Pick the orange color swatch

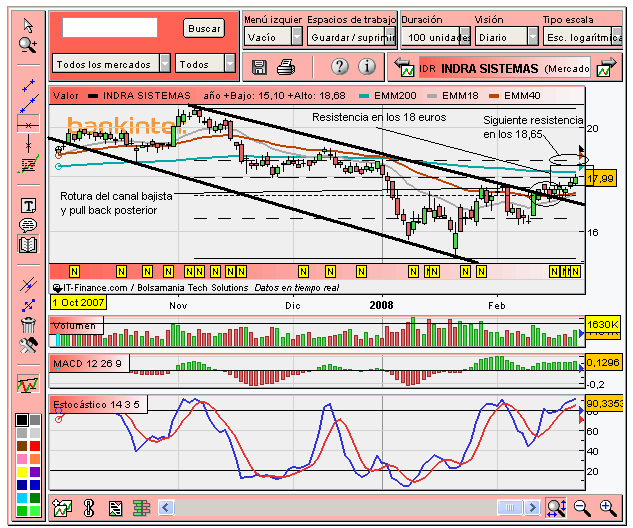(35, 459)
